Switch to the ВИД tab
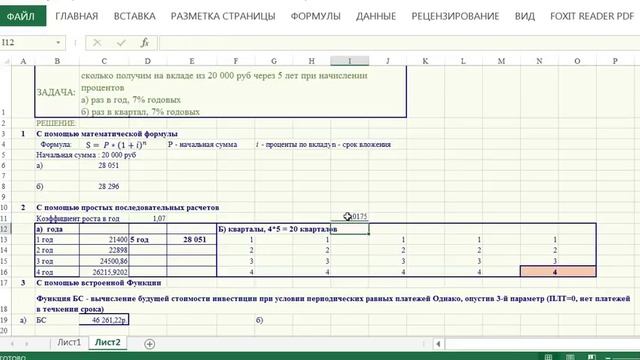 (x=524, y=16)
